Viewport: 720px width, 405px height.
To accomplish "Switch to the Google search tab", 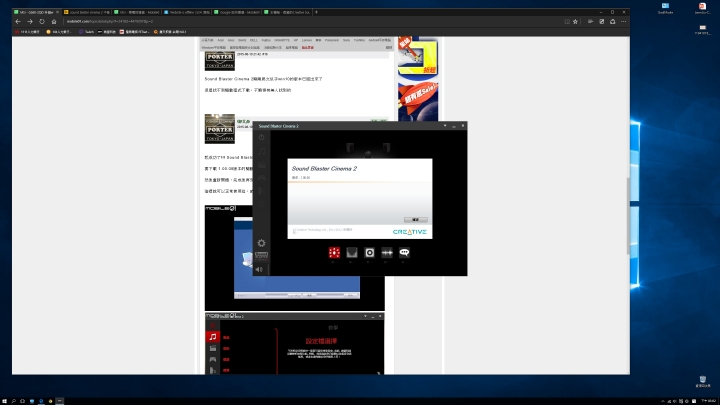I will [x=237, y=12].
